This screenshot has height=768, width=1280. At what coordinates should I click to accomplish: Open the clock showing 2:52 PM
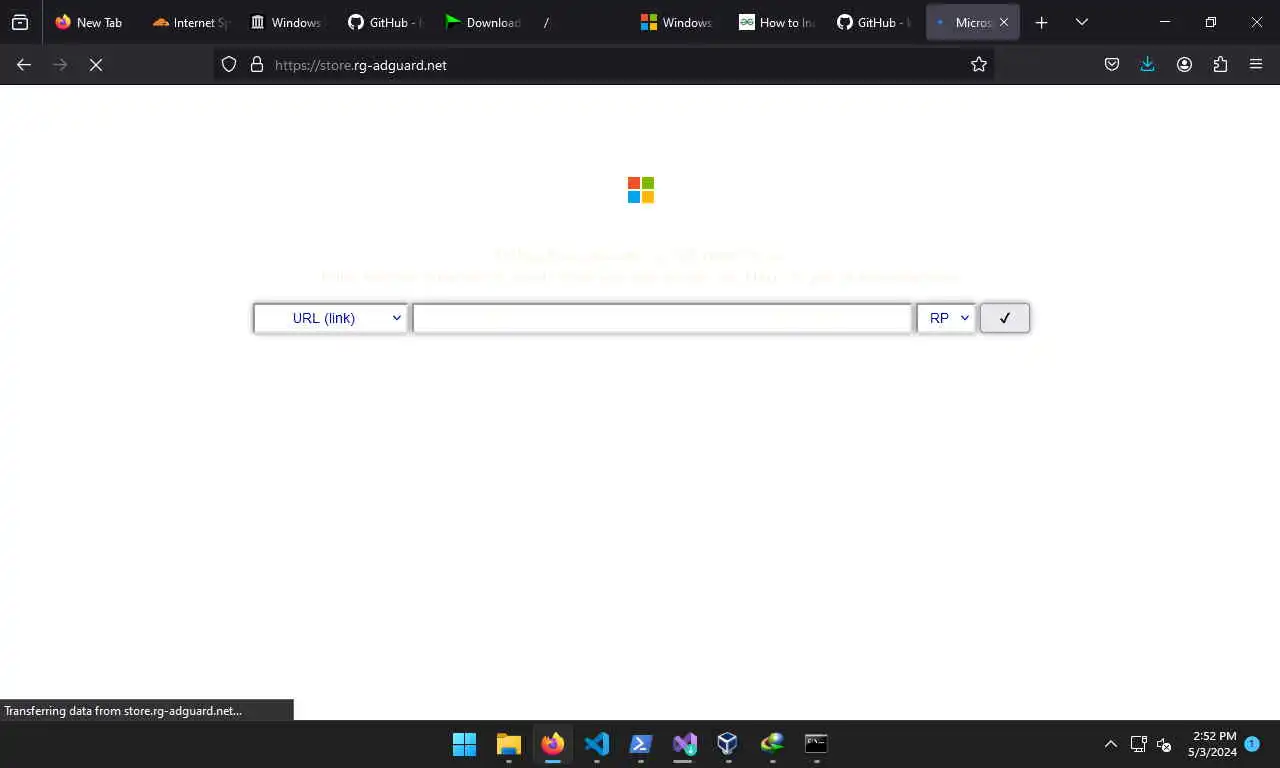coord(1212,744)
